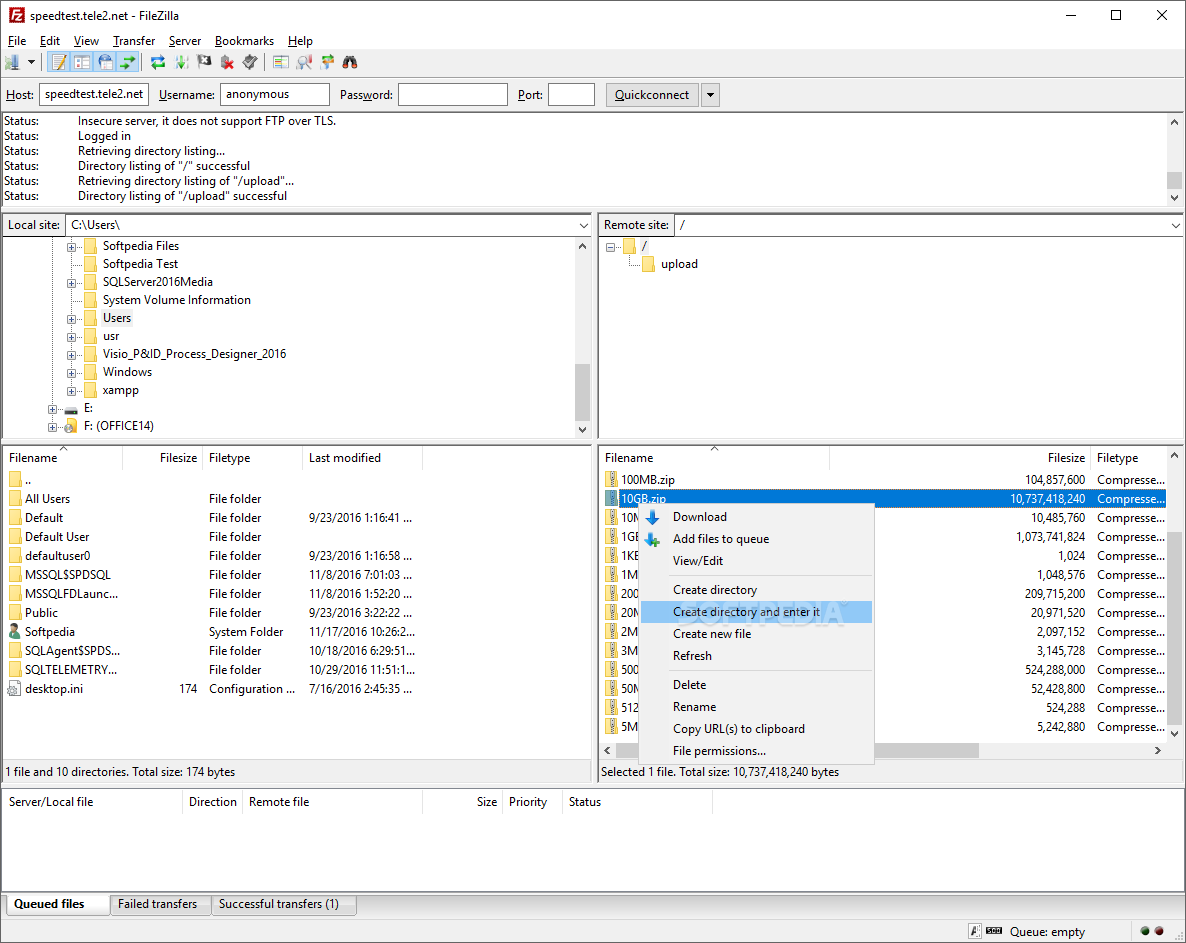1186x943 pixels.
Task: Cancel the current operation flag icon
Action: (x=204, y=63)
